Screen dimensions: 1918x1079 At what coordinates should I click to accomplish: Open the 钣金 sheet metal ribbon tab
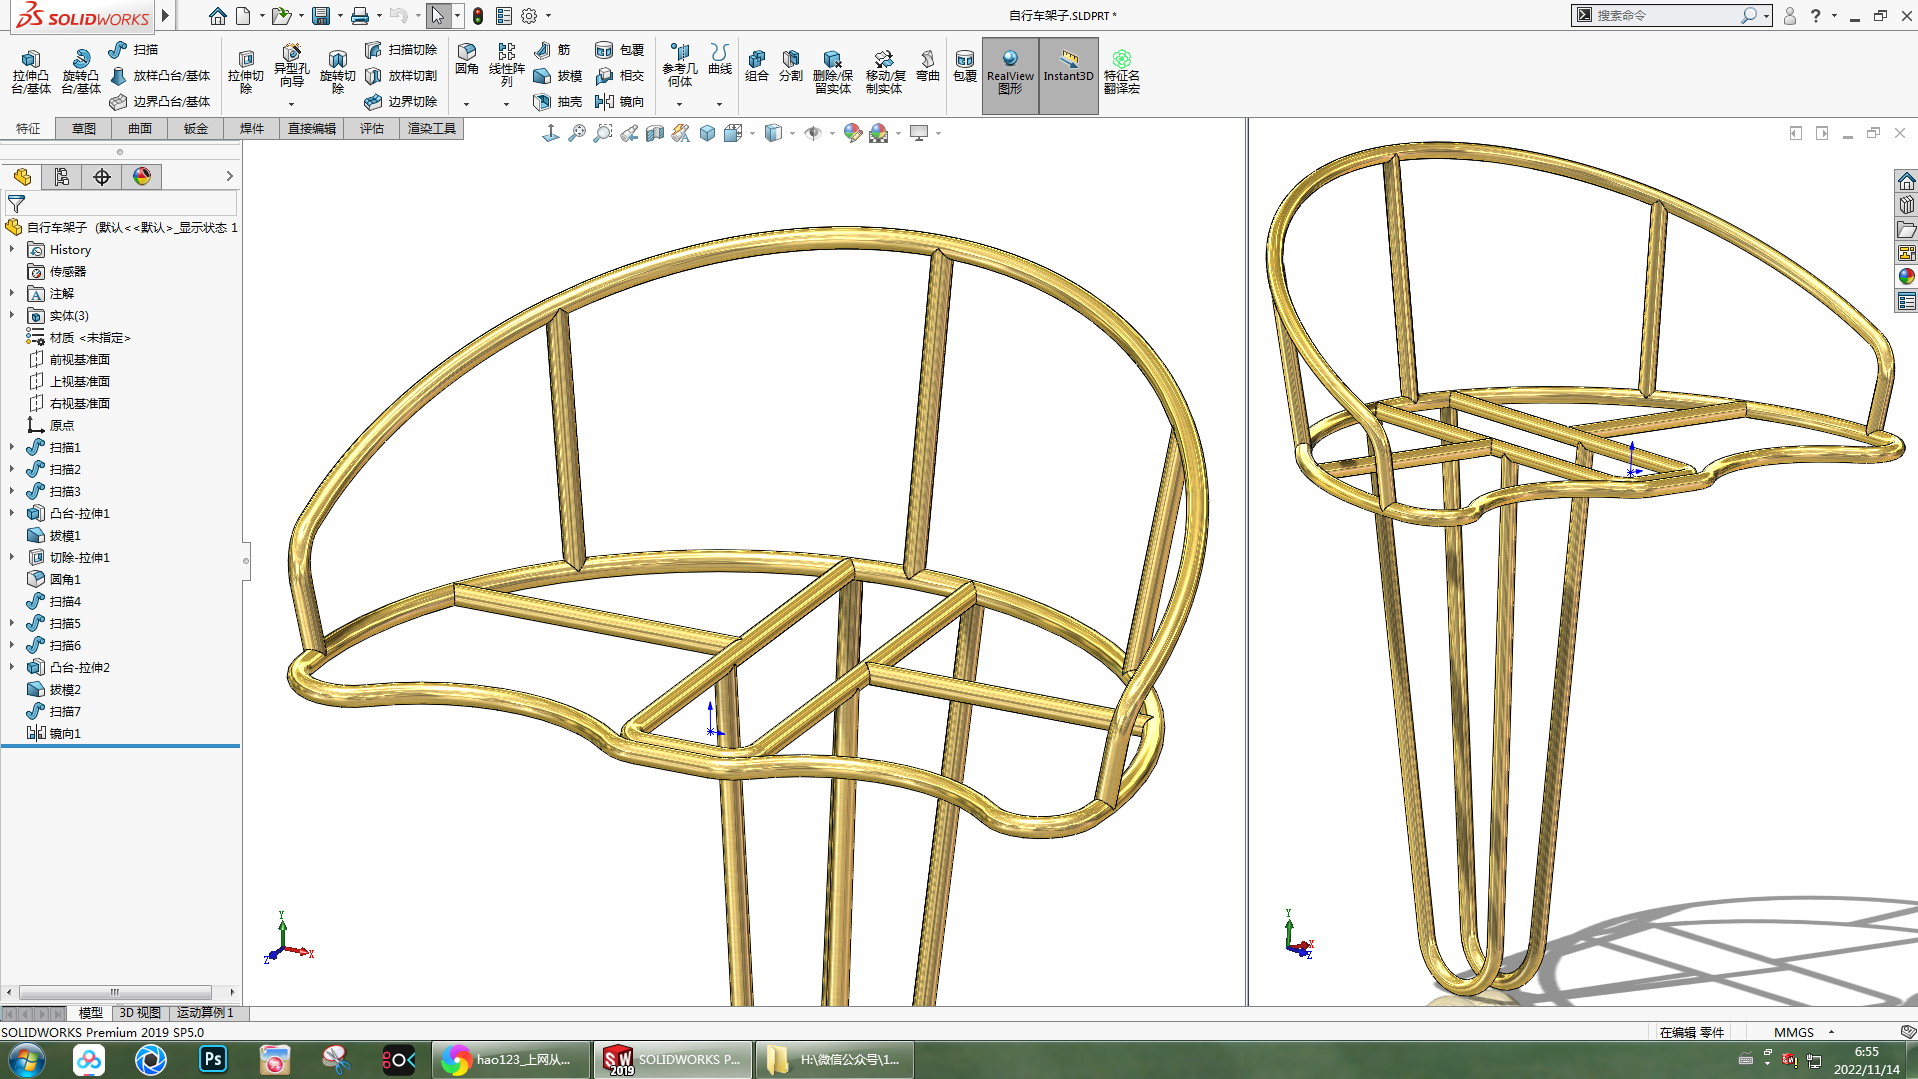(196, 129)
